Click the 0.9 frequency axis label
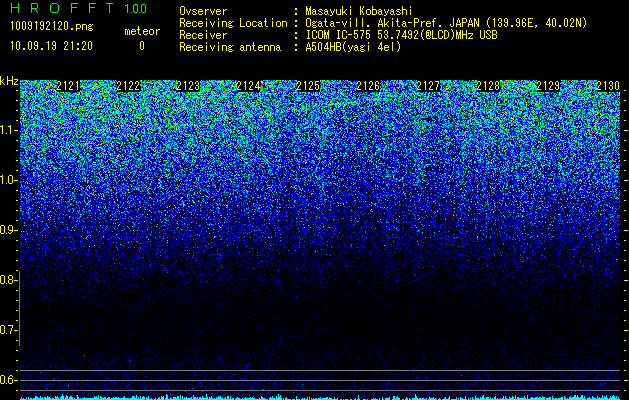The width and height of the screenshot is (629, 400). (x=8, y=230)
